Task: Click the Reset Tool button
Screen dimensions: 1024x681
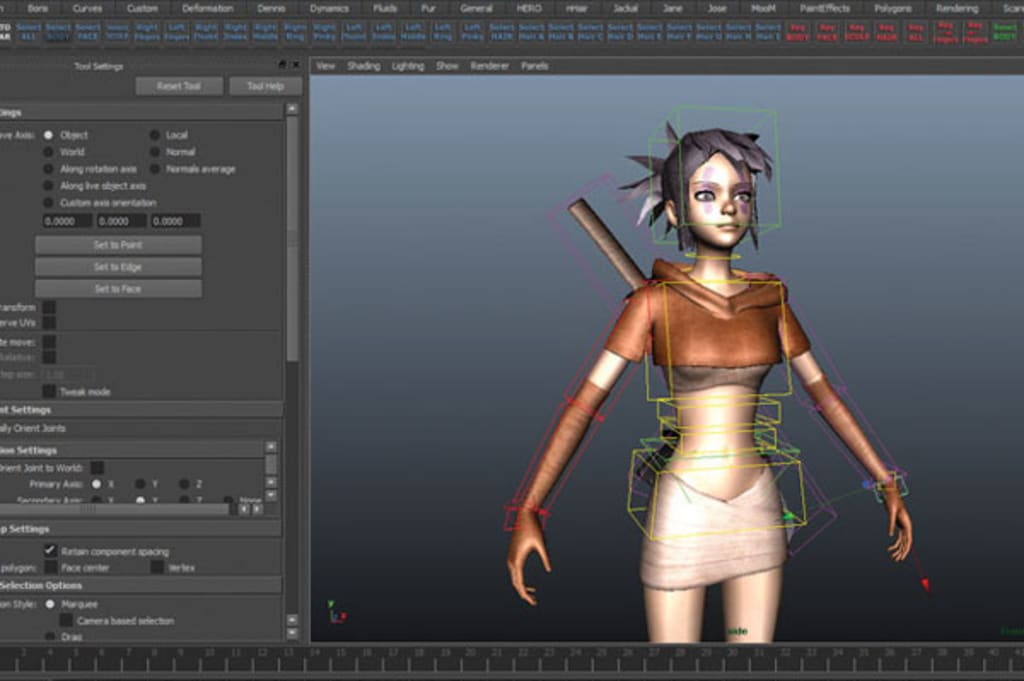Action: (179, 86)
